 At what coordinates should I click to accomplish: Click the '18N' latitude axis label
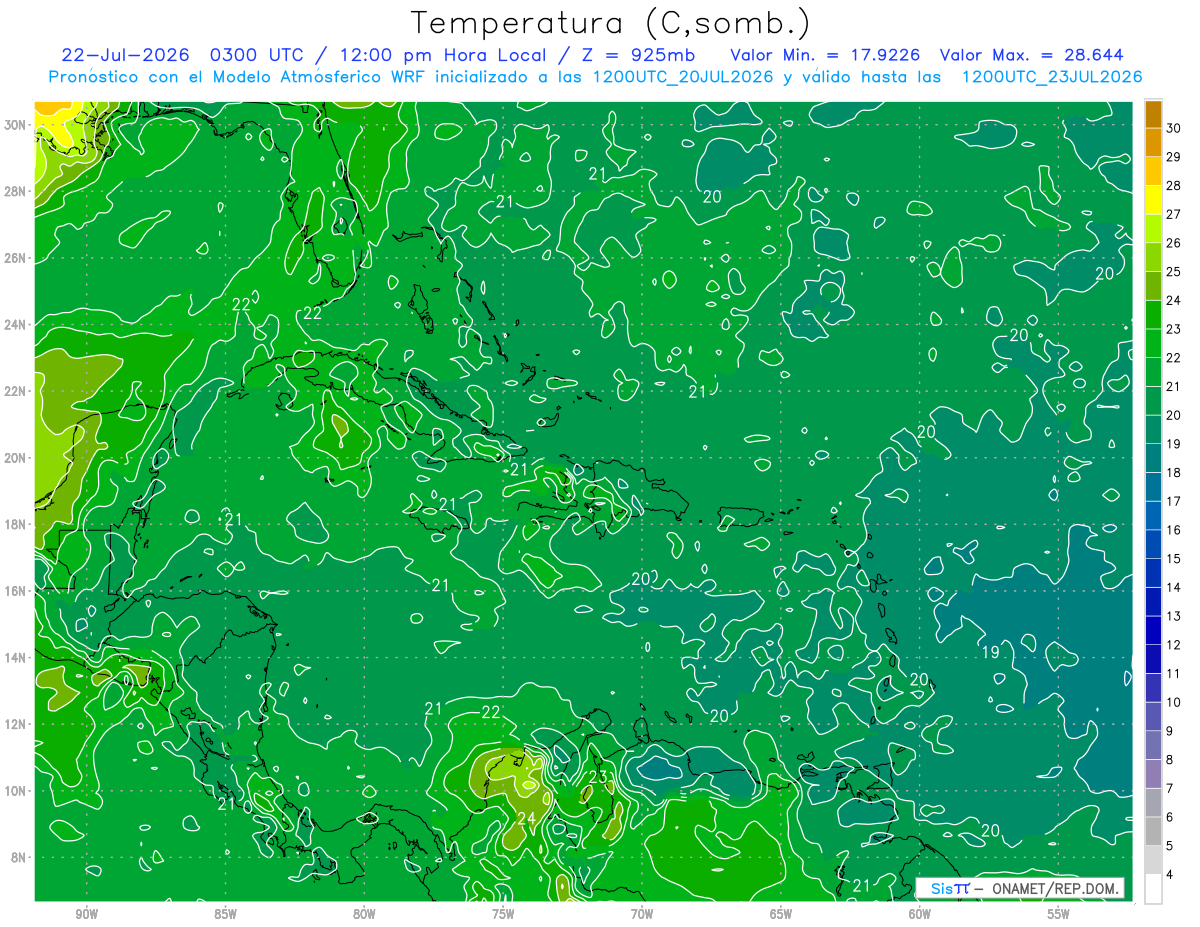pos(17,524)
